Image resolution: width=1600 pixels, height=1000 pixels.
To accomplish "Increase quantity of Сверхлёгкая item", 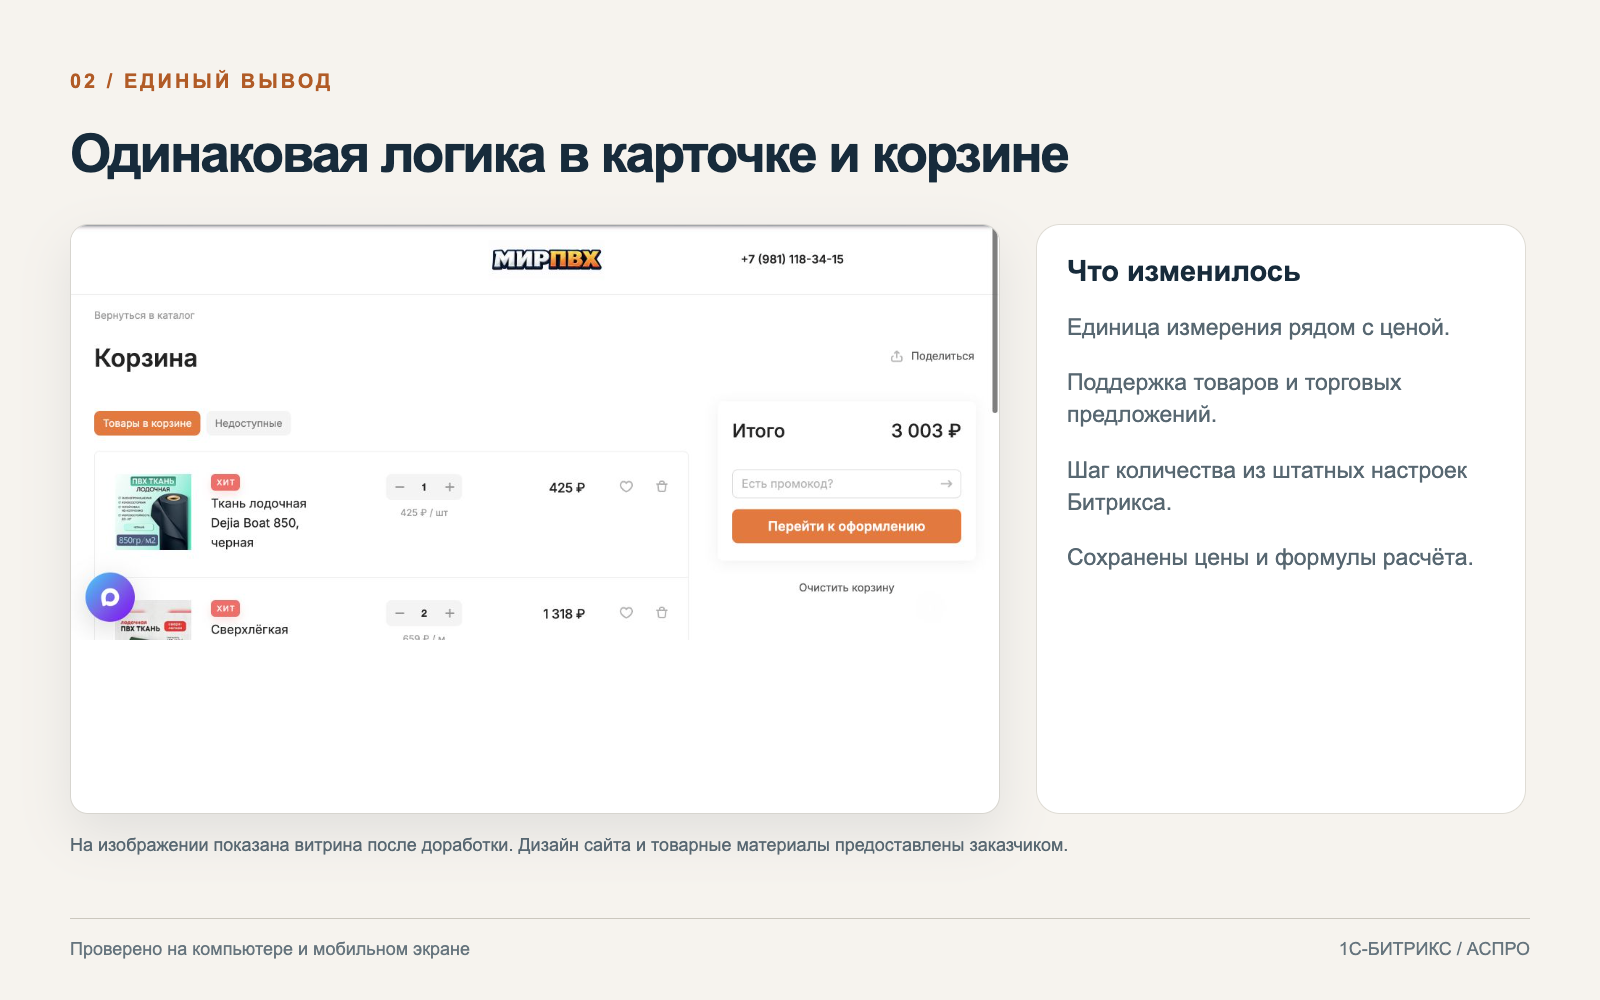I will (x=450, y=613).
